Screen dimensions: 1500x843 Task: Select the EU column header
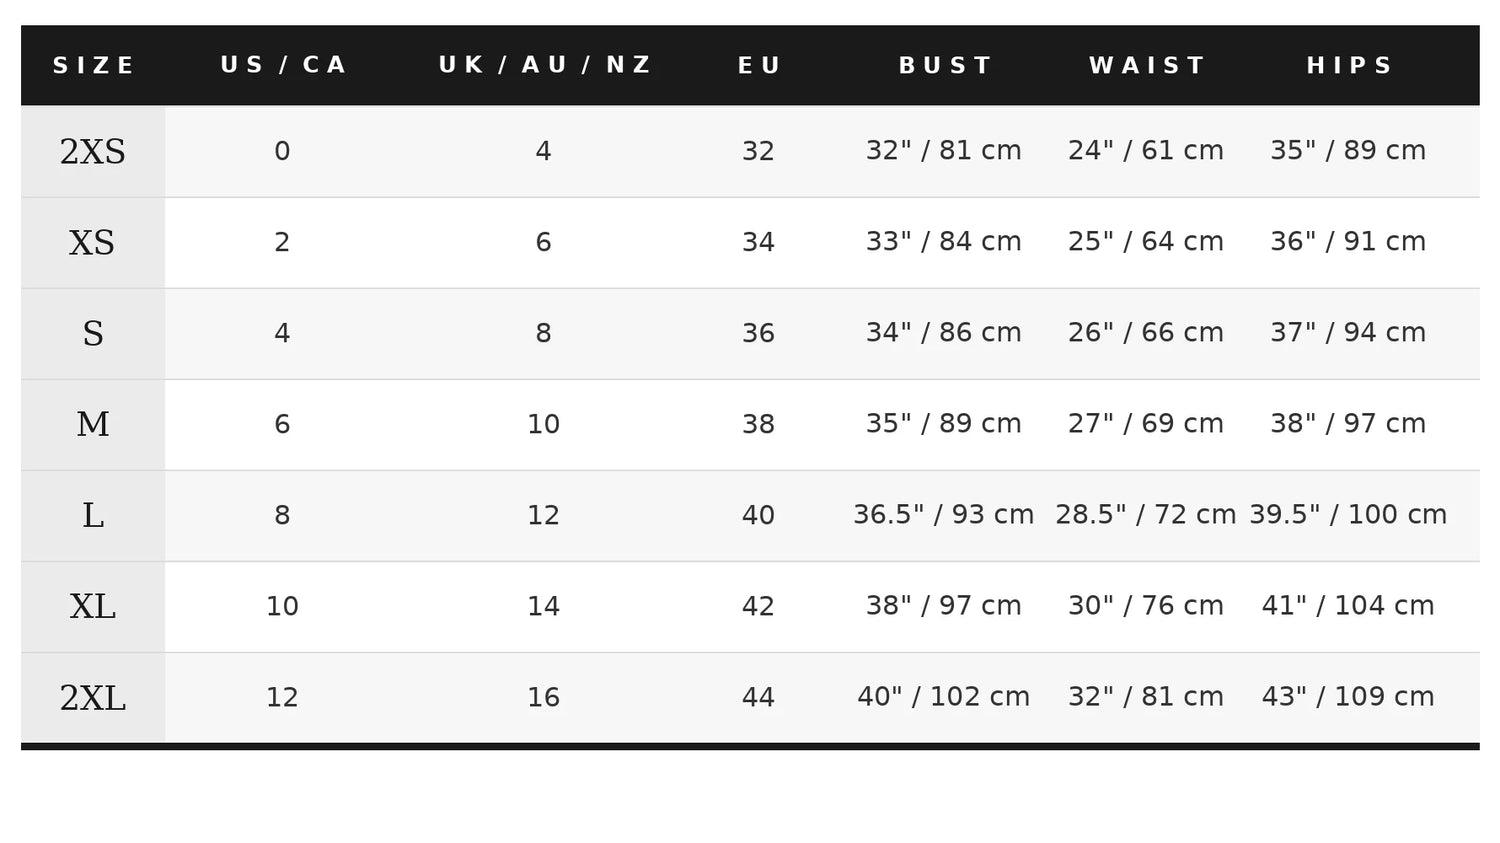pos(759,66)
